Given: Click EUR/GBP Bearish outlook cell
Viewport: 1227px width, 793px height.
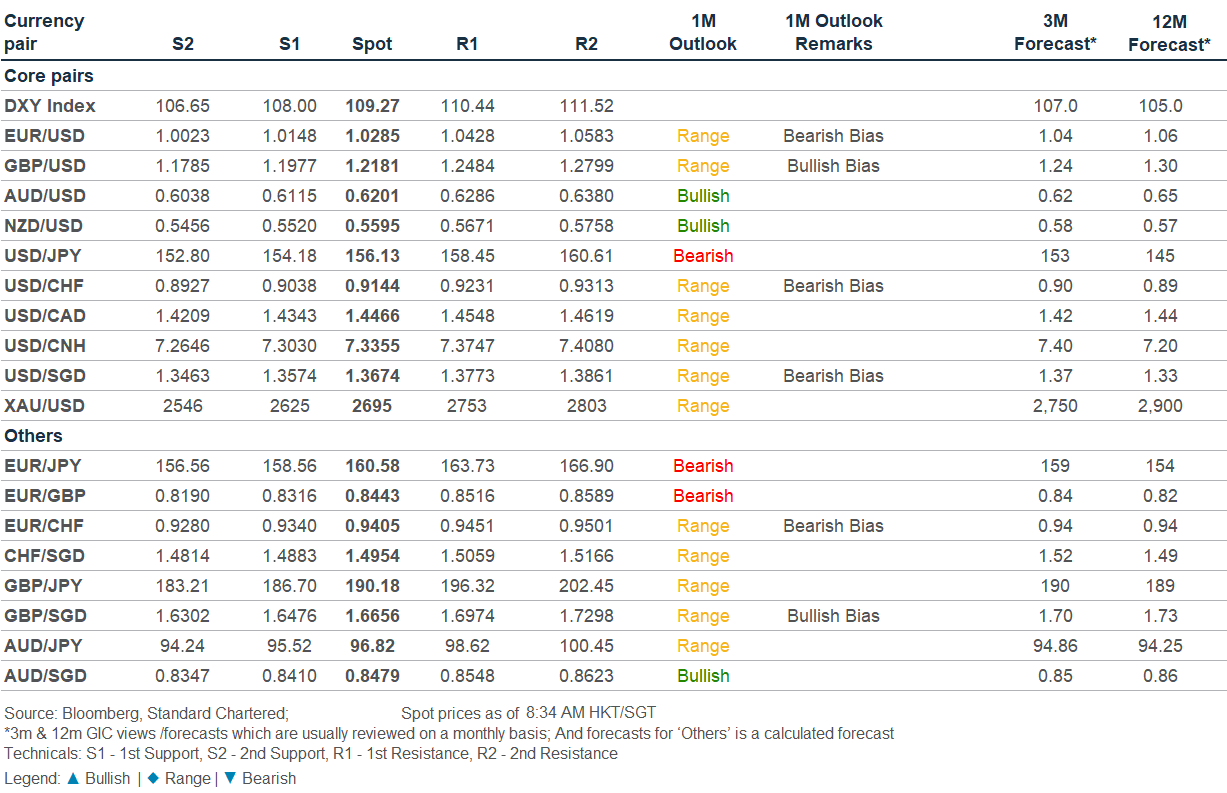Looking at the screenshot, I should tap(703, 496).
